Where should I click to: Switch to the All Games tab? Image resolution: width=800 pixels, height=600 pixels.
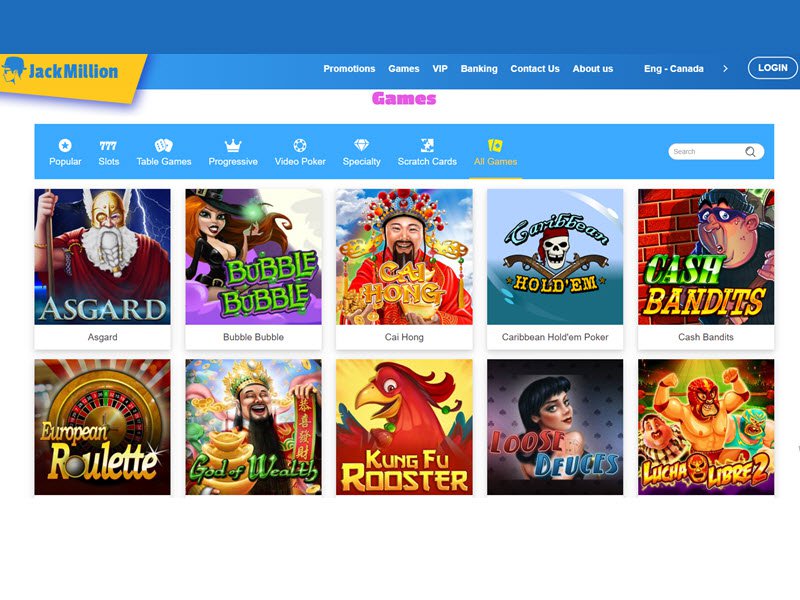pos(495,153)
